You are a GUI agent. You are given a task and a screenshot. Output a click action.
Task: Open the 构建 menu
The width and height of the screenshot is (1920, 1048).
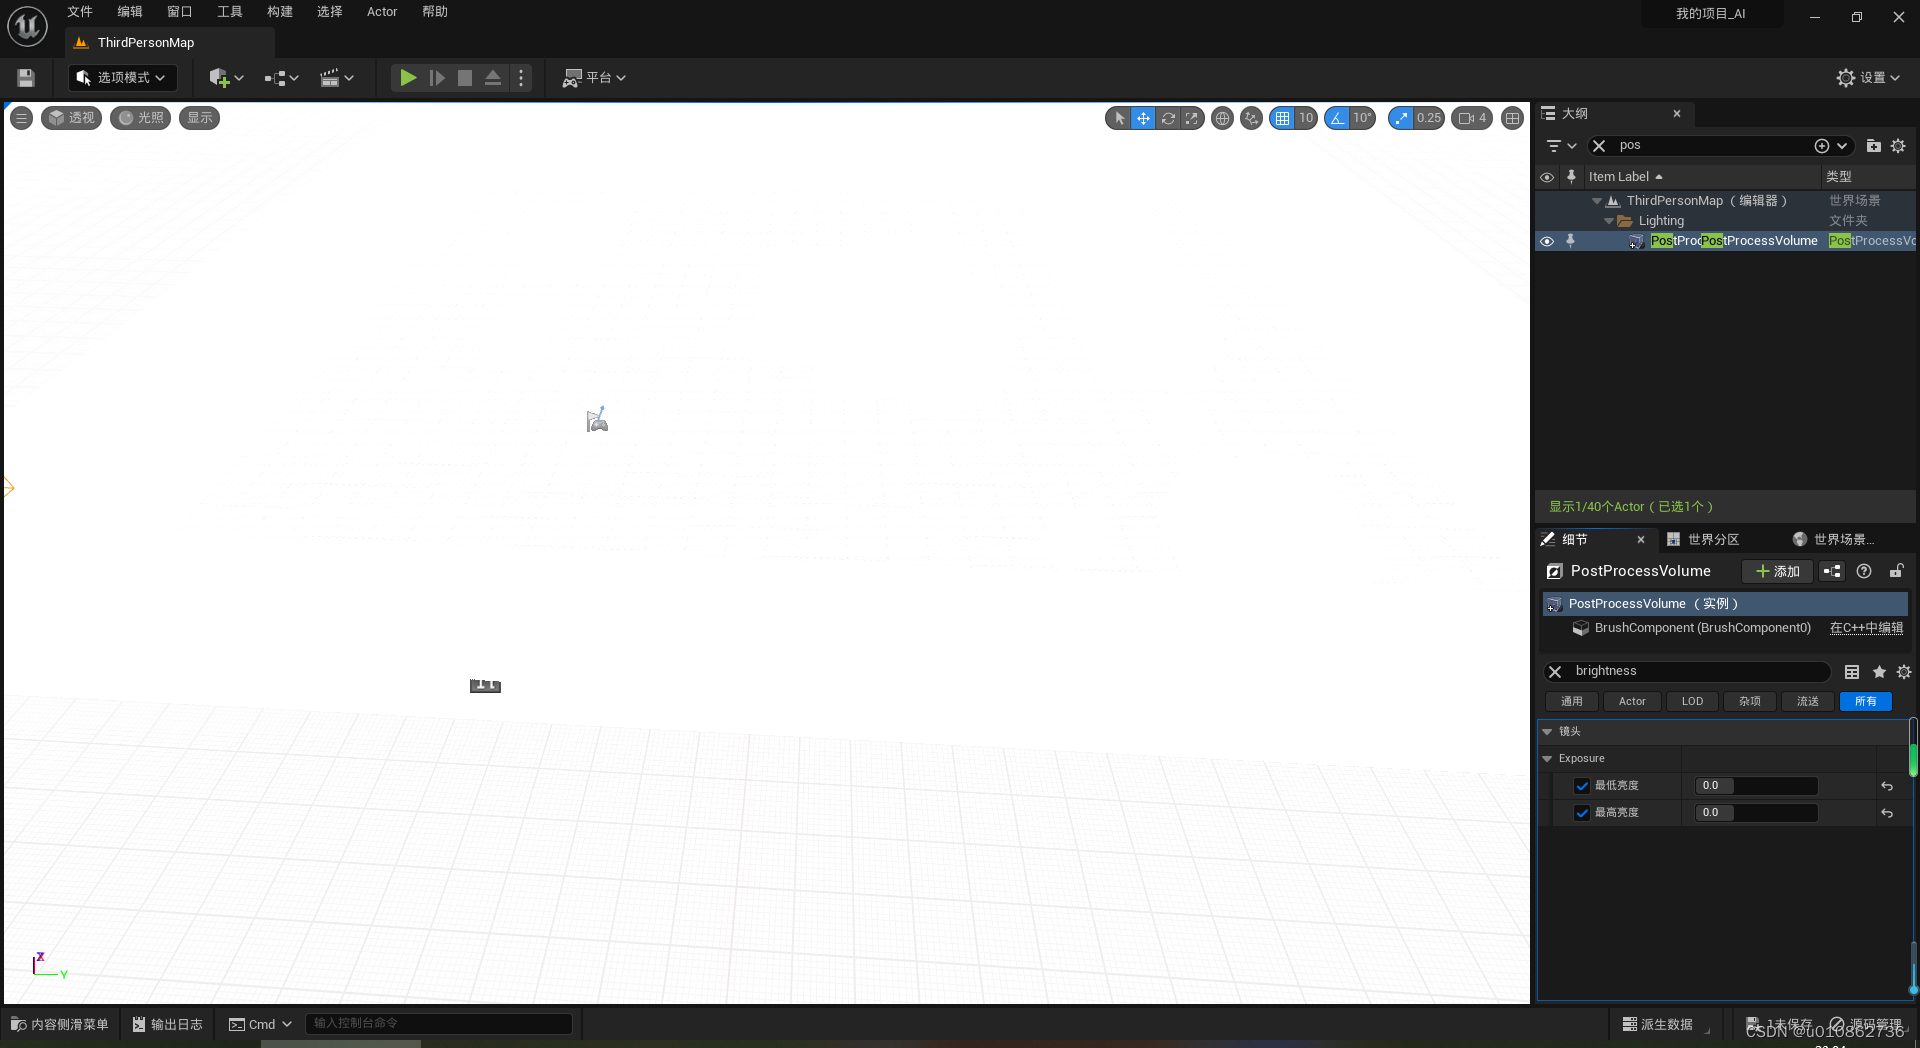pos(280,12)
